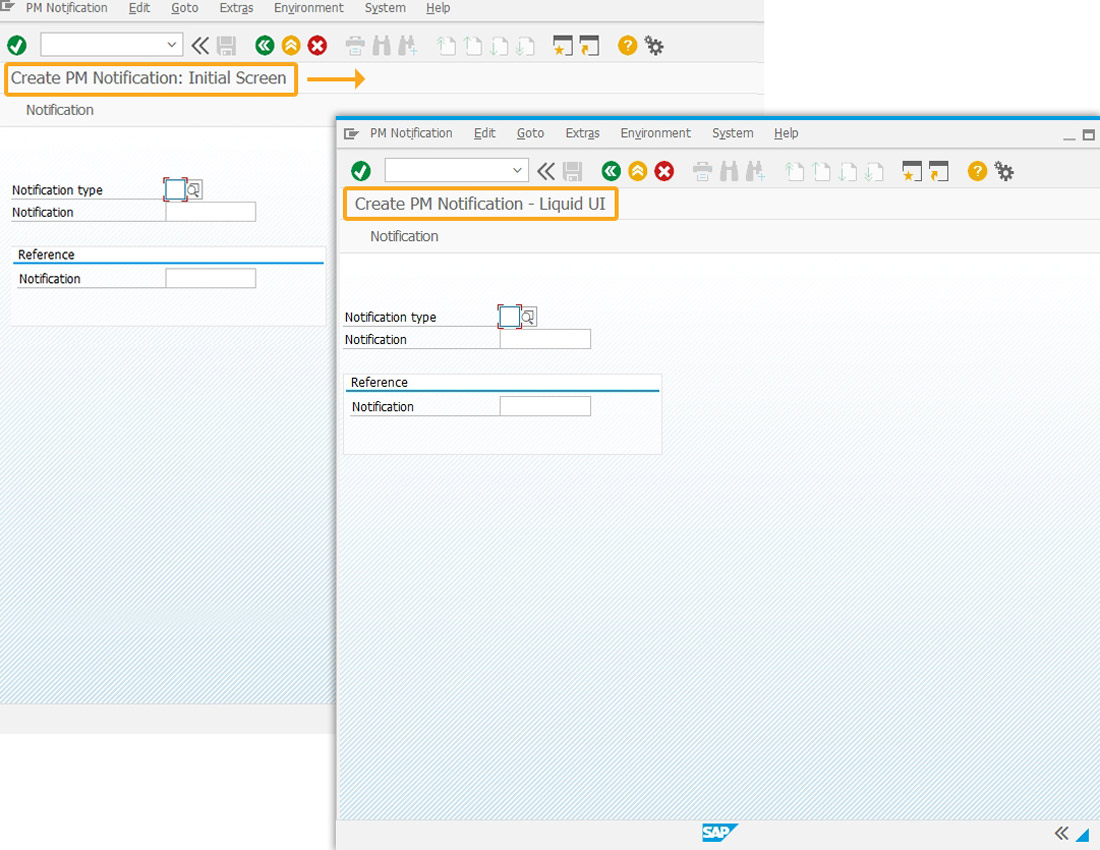Click Notification toolbar button in back window
Image resolution: width=1100 pixels, height=850 pixels.
coord(60,110)
